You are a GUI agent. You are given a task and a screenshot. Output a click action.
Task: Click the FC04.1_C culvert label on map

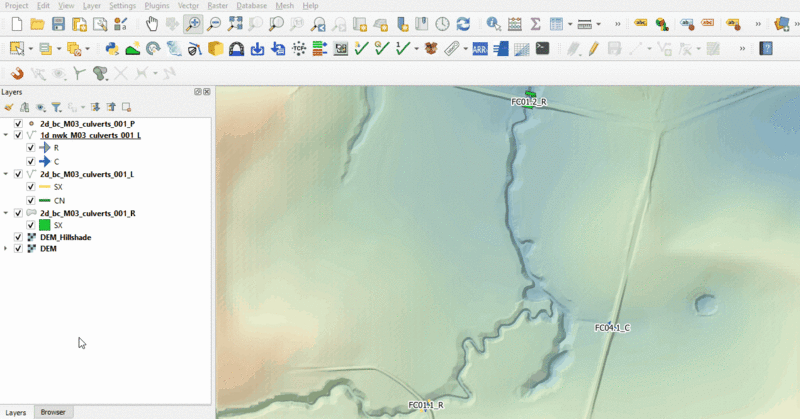612,328
